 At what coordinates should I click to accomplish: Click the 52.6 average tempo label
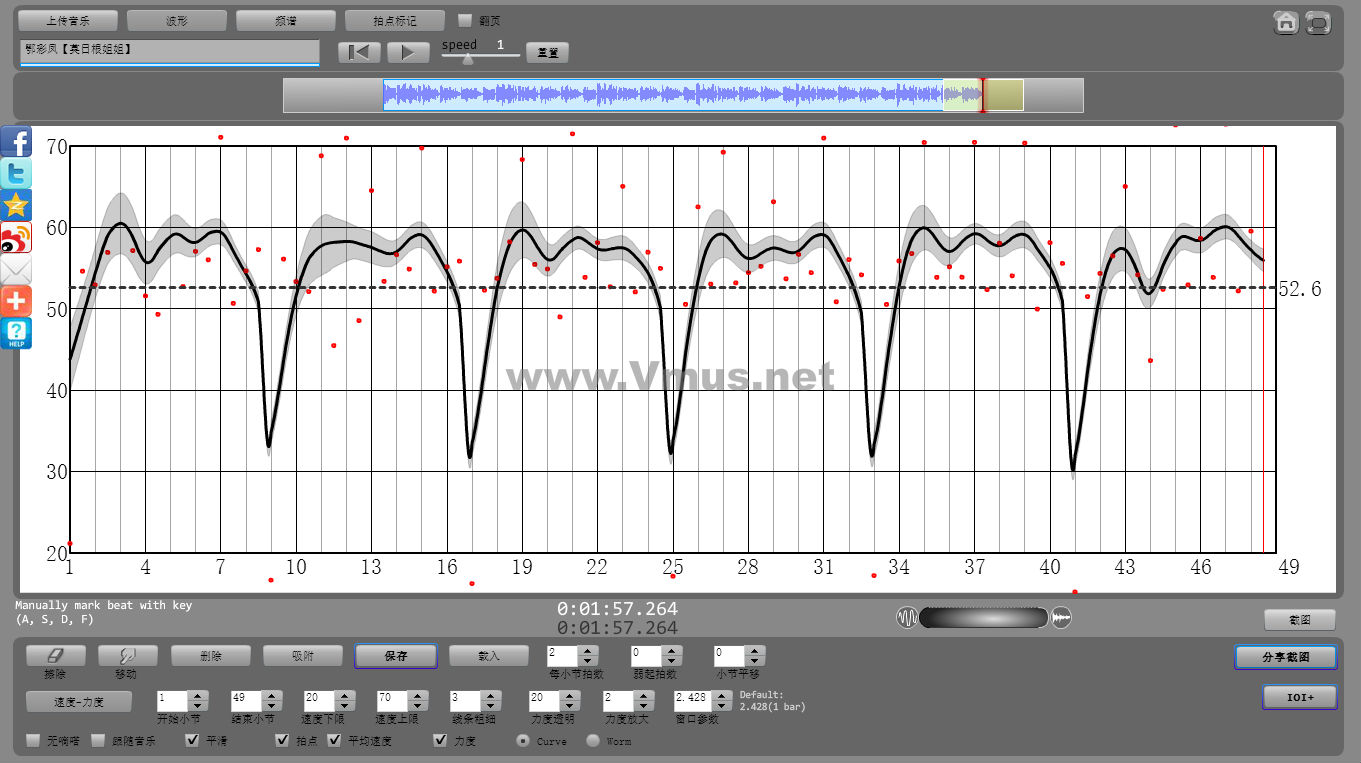click(x=1300, y=289)
